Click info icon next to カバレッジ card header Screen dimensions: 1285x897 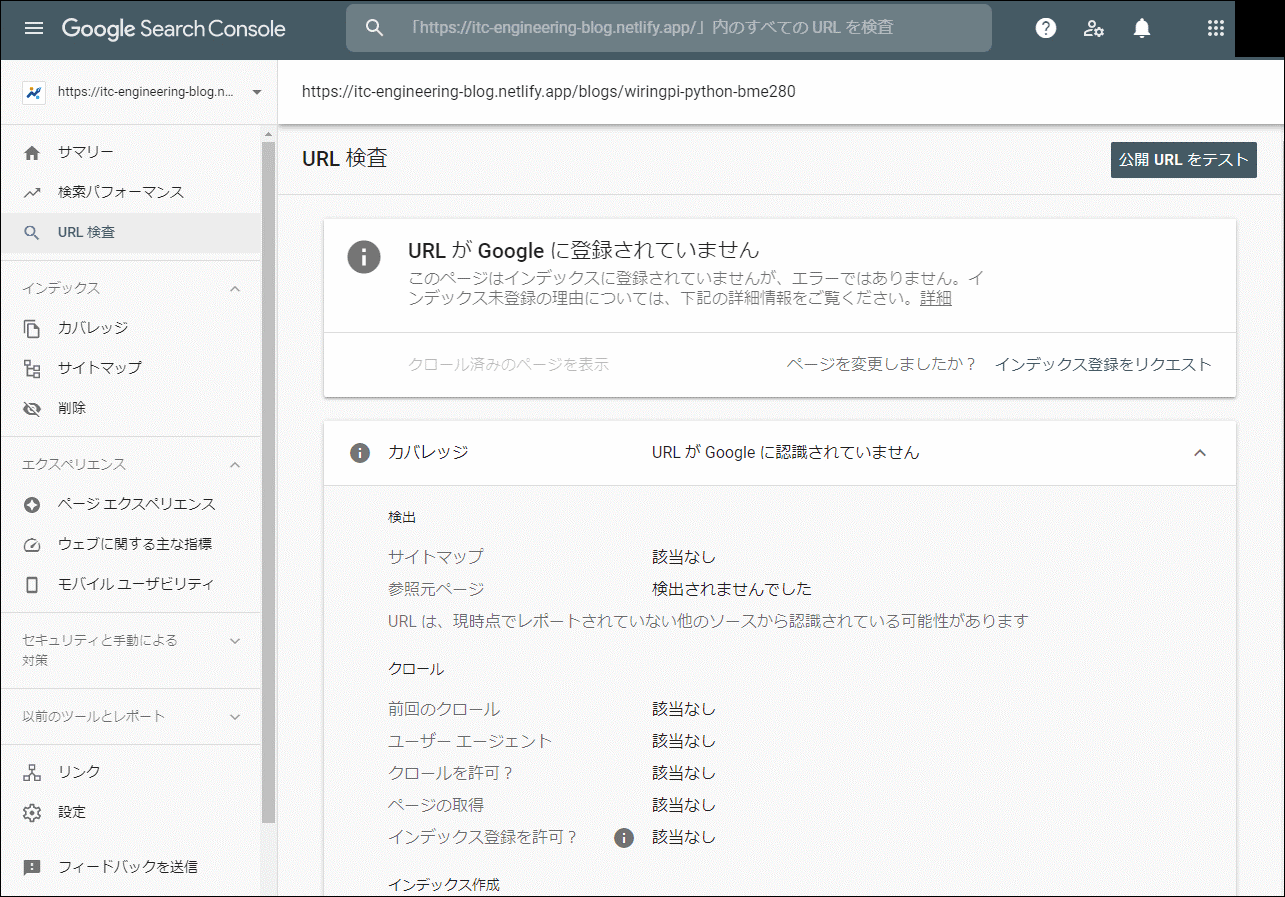pos(360,453)
